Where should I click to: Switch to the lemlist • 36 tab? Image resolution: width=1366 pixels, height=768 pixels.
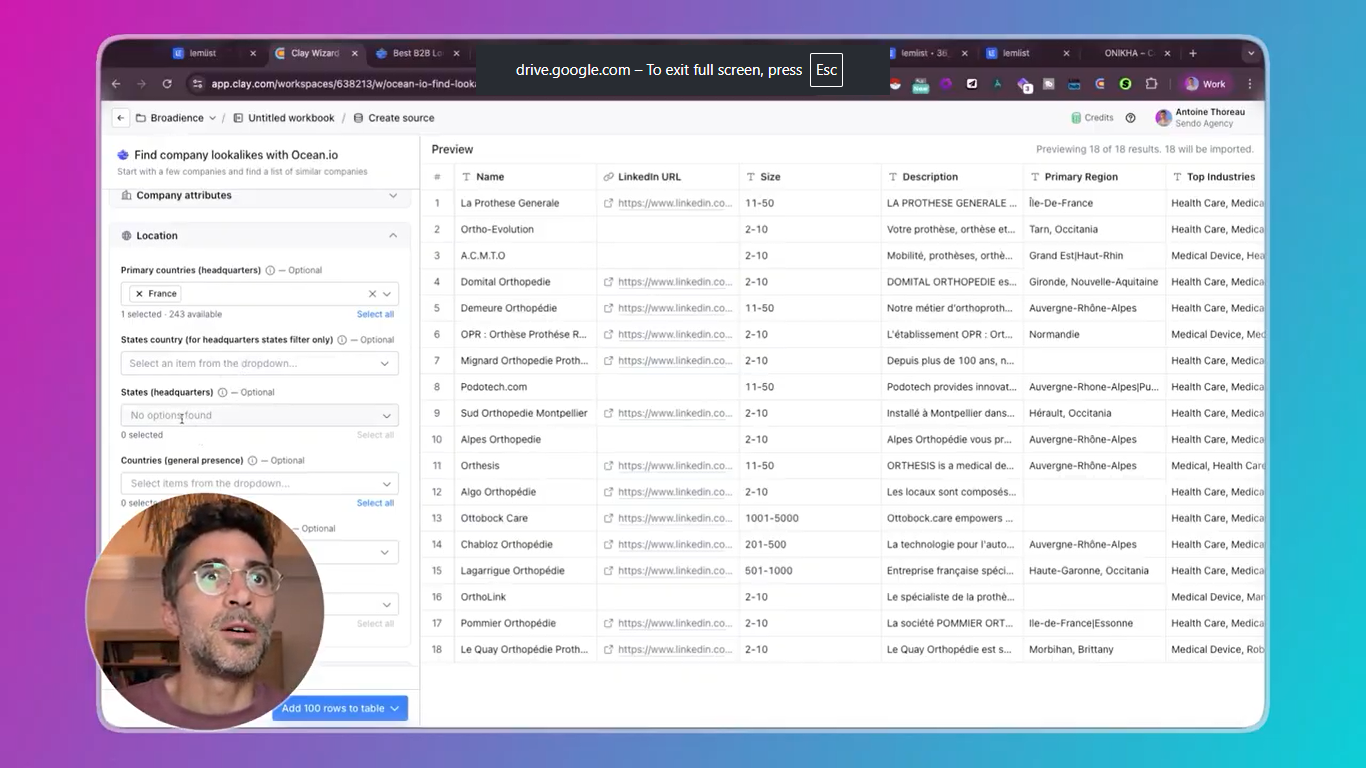926,53
